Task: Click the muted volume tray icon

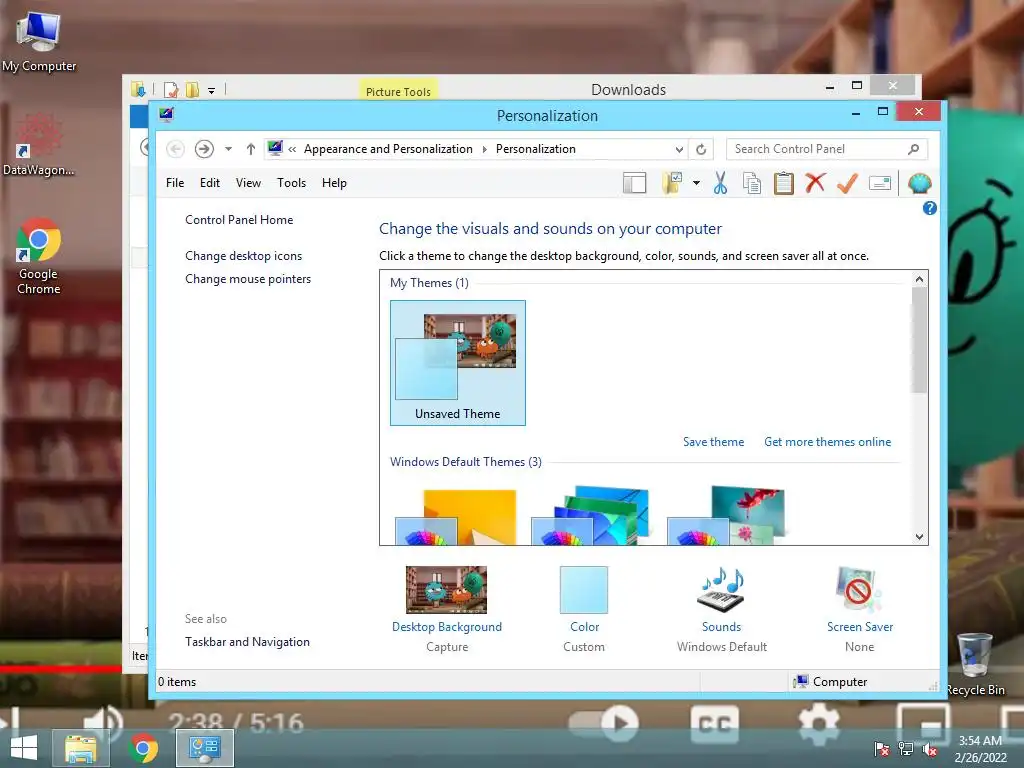Action: tap(929, 749)
